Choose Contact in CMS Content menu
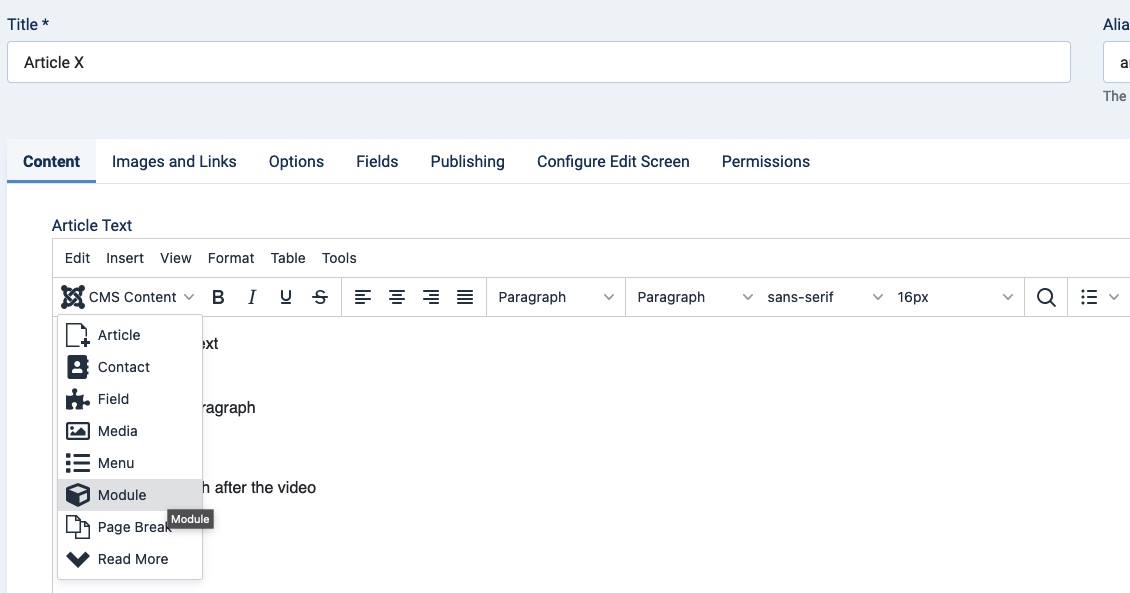This screenshot has height=593, width=1130. pos(130,367)
